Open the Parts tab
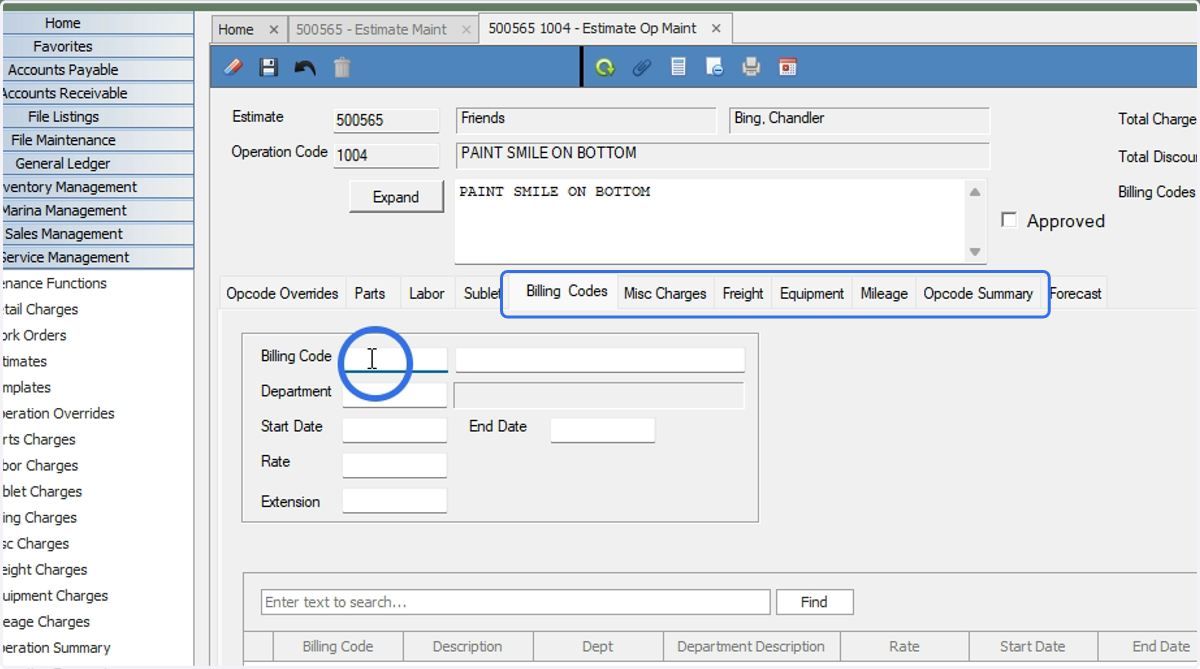This screenshot has height=669, width=1200. pyautogui.click(x=370, y=293)
